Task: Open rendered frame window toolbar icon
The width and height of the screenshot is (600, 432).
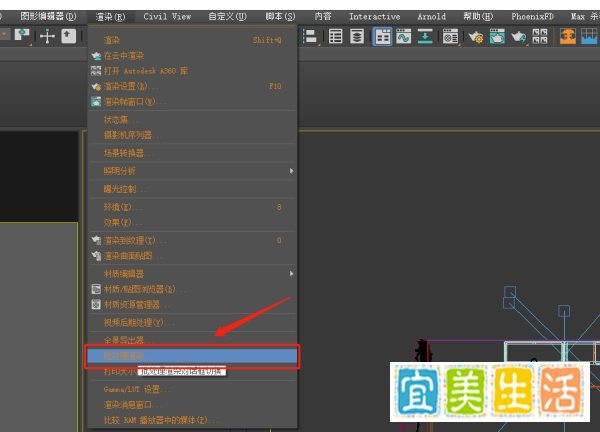Action: pos(497,36)
